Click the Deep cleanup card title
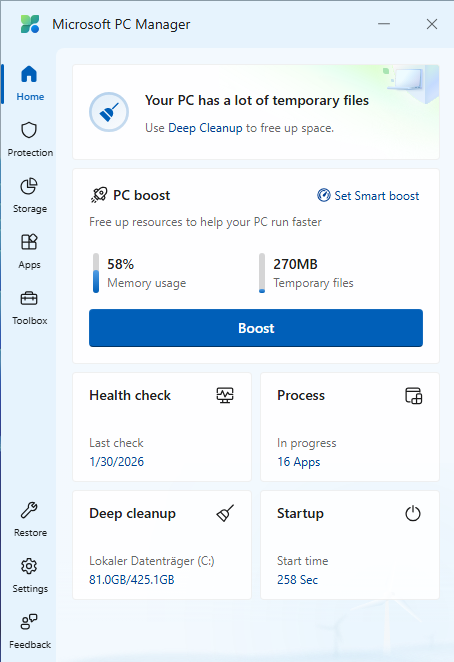Viewport: 454px width, 662px height. pos(133,514)
